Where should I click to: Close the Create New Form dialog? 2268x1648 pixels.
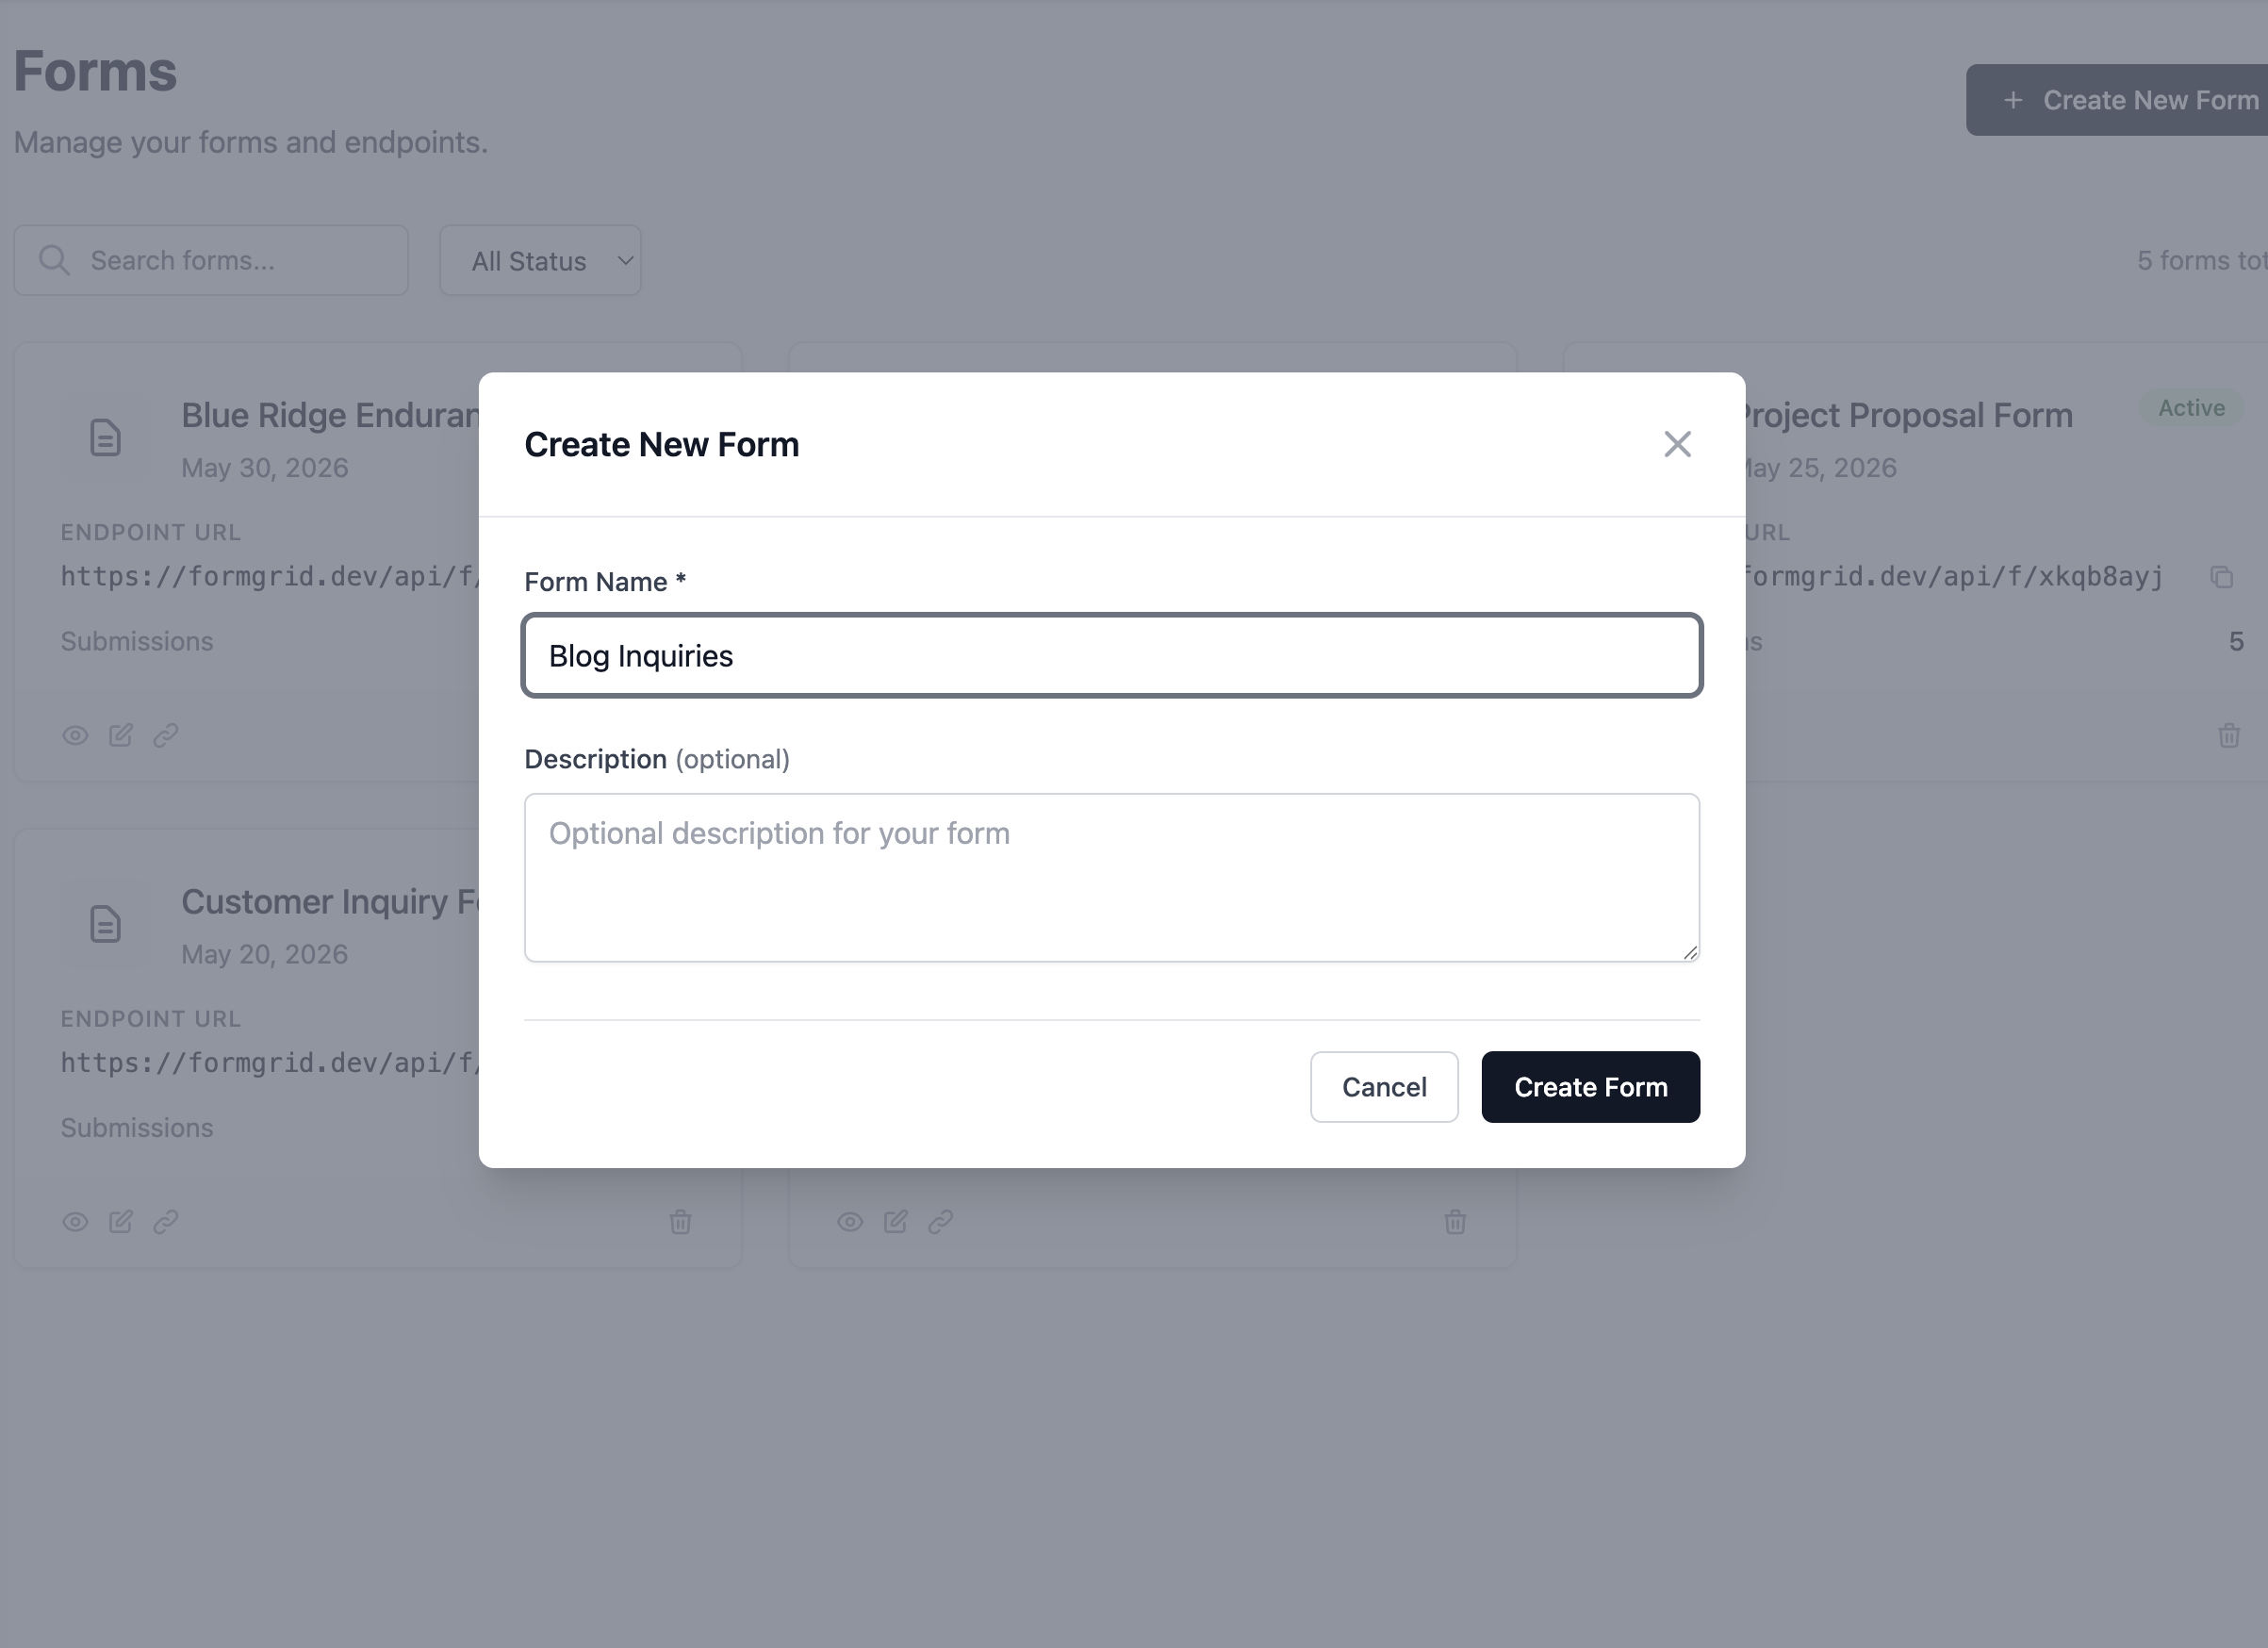pyautogui.click(x=1677, y=444)
